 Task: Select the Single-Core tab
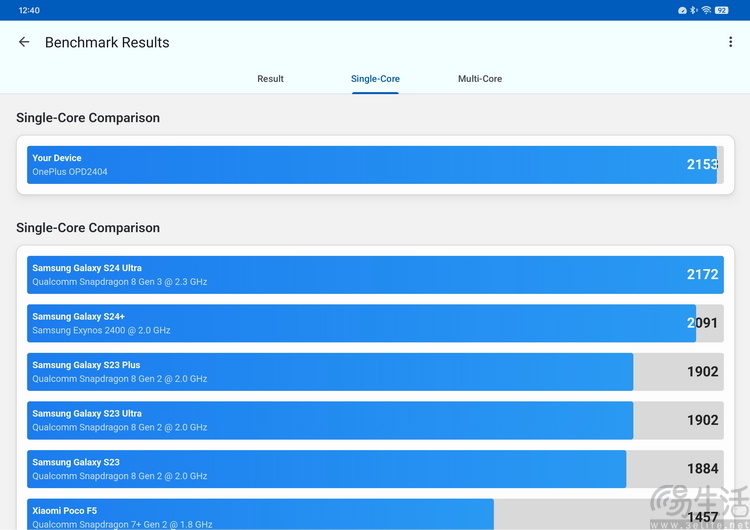pyautogui.click(x=375, y=79)
